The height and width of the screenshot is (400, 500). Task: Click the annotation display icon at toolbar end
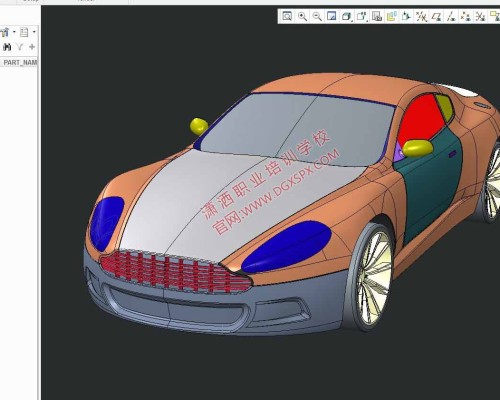[x=494, y=16]
